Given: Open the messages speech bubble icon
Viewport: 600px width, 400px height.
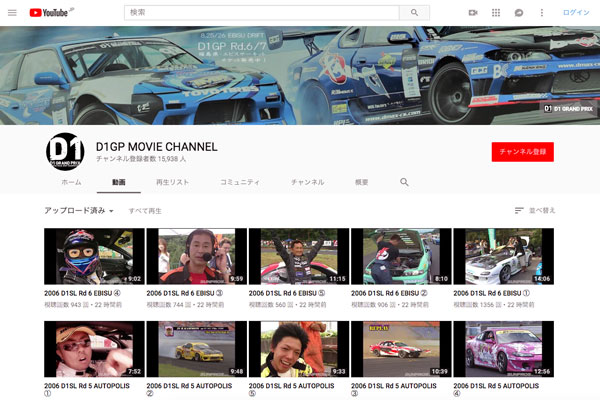Looking at the screenshot, I should (519, 13).
